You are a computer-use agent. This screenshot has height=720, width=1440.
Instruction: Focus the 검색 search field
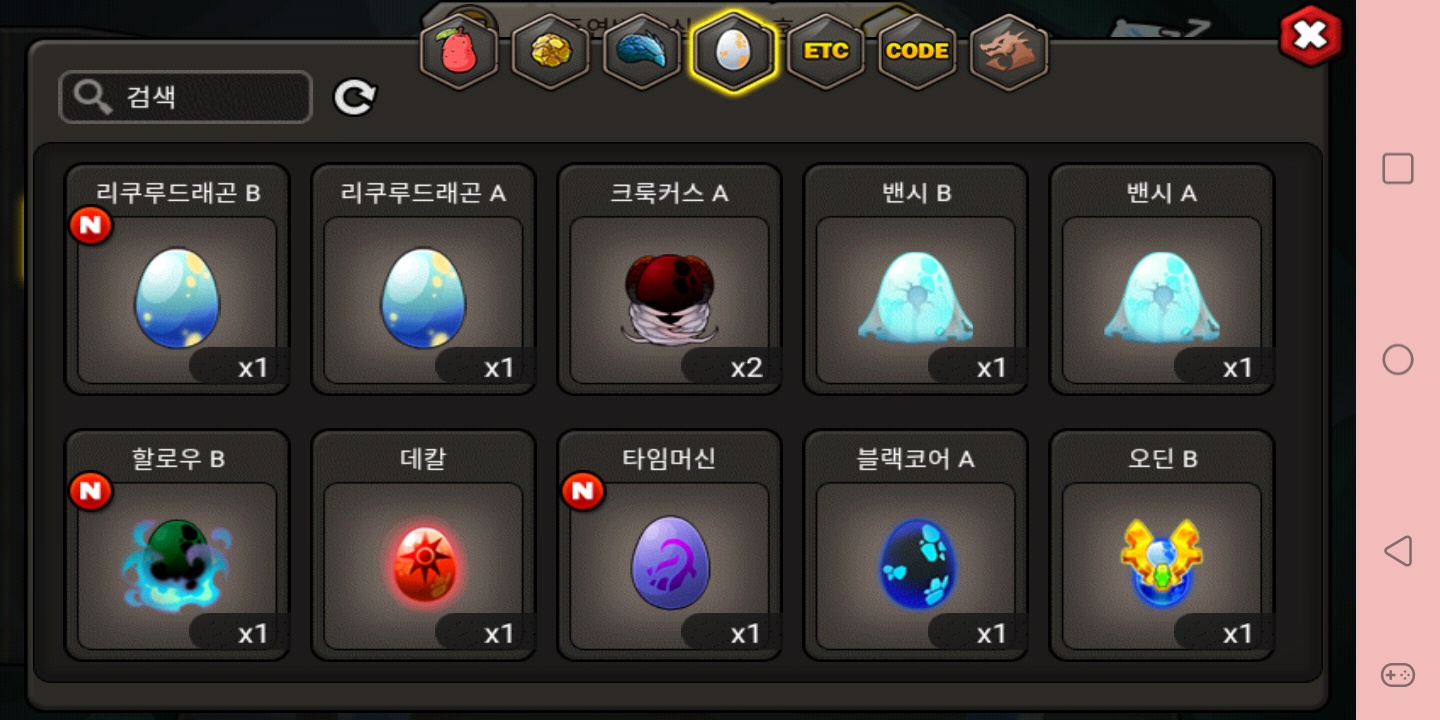[x=186, y=97]
